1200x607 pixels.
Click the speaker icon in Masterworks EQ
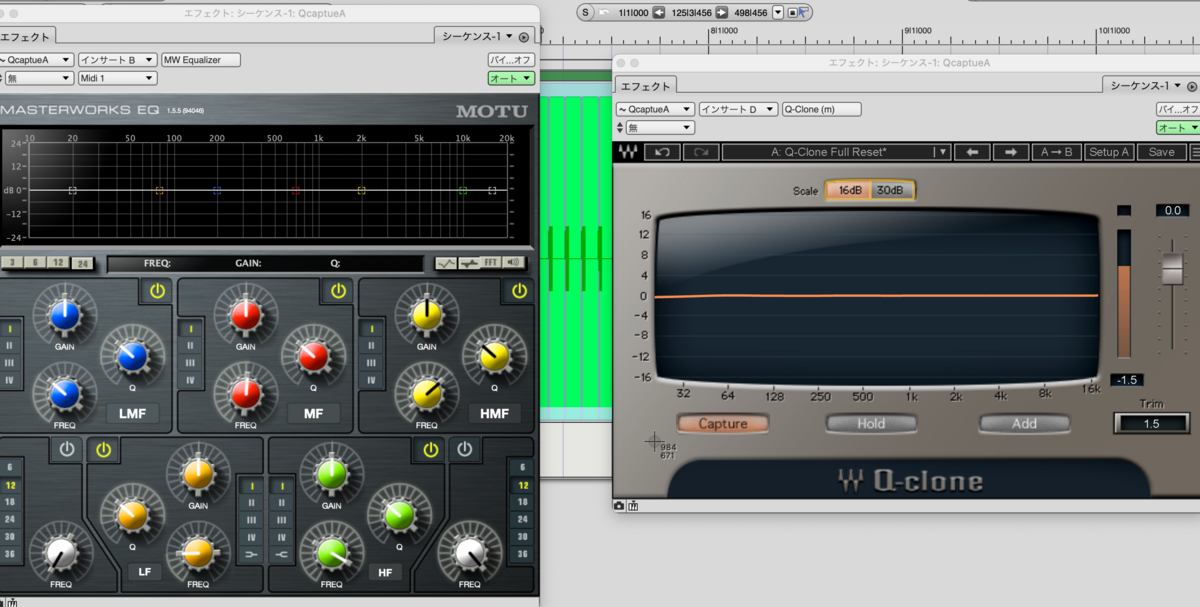(513, 263)
